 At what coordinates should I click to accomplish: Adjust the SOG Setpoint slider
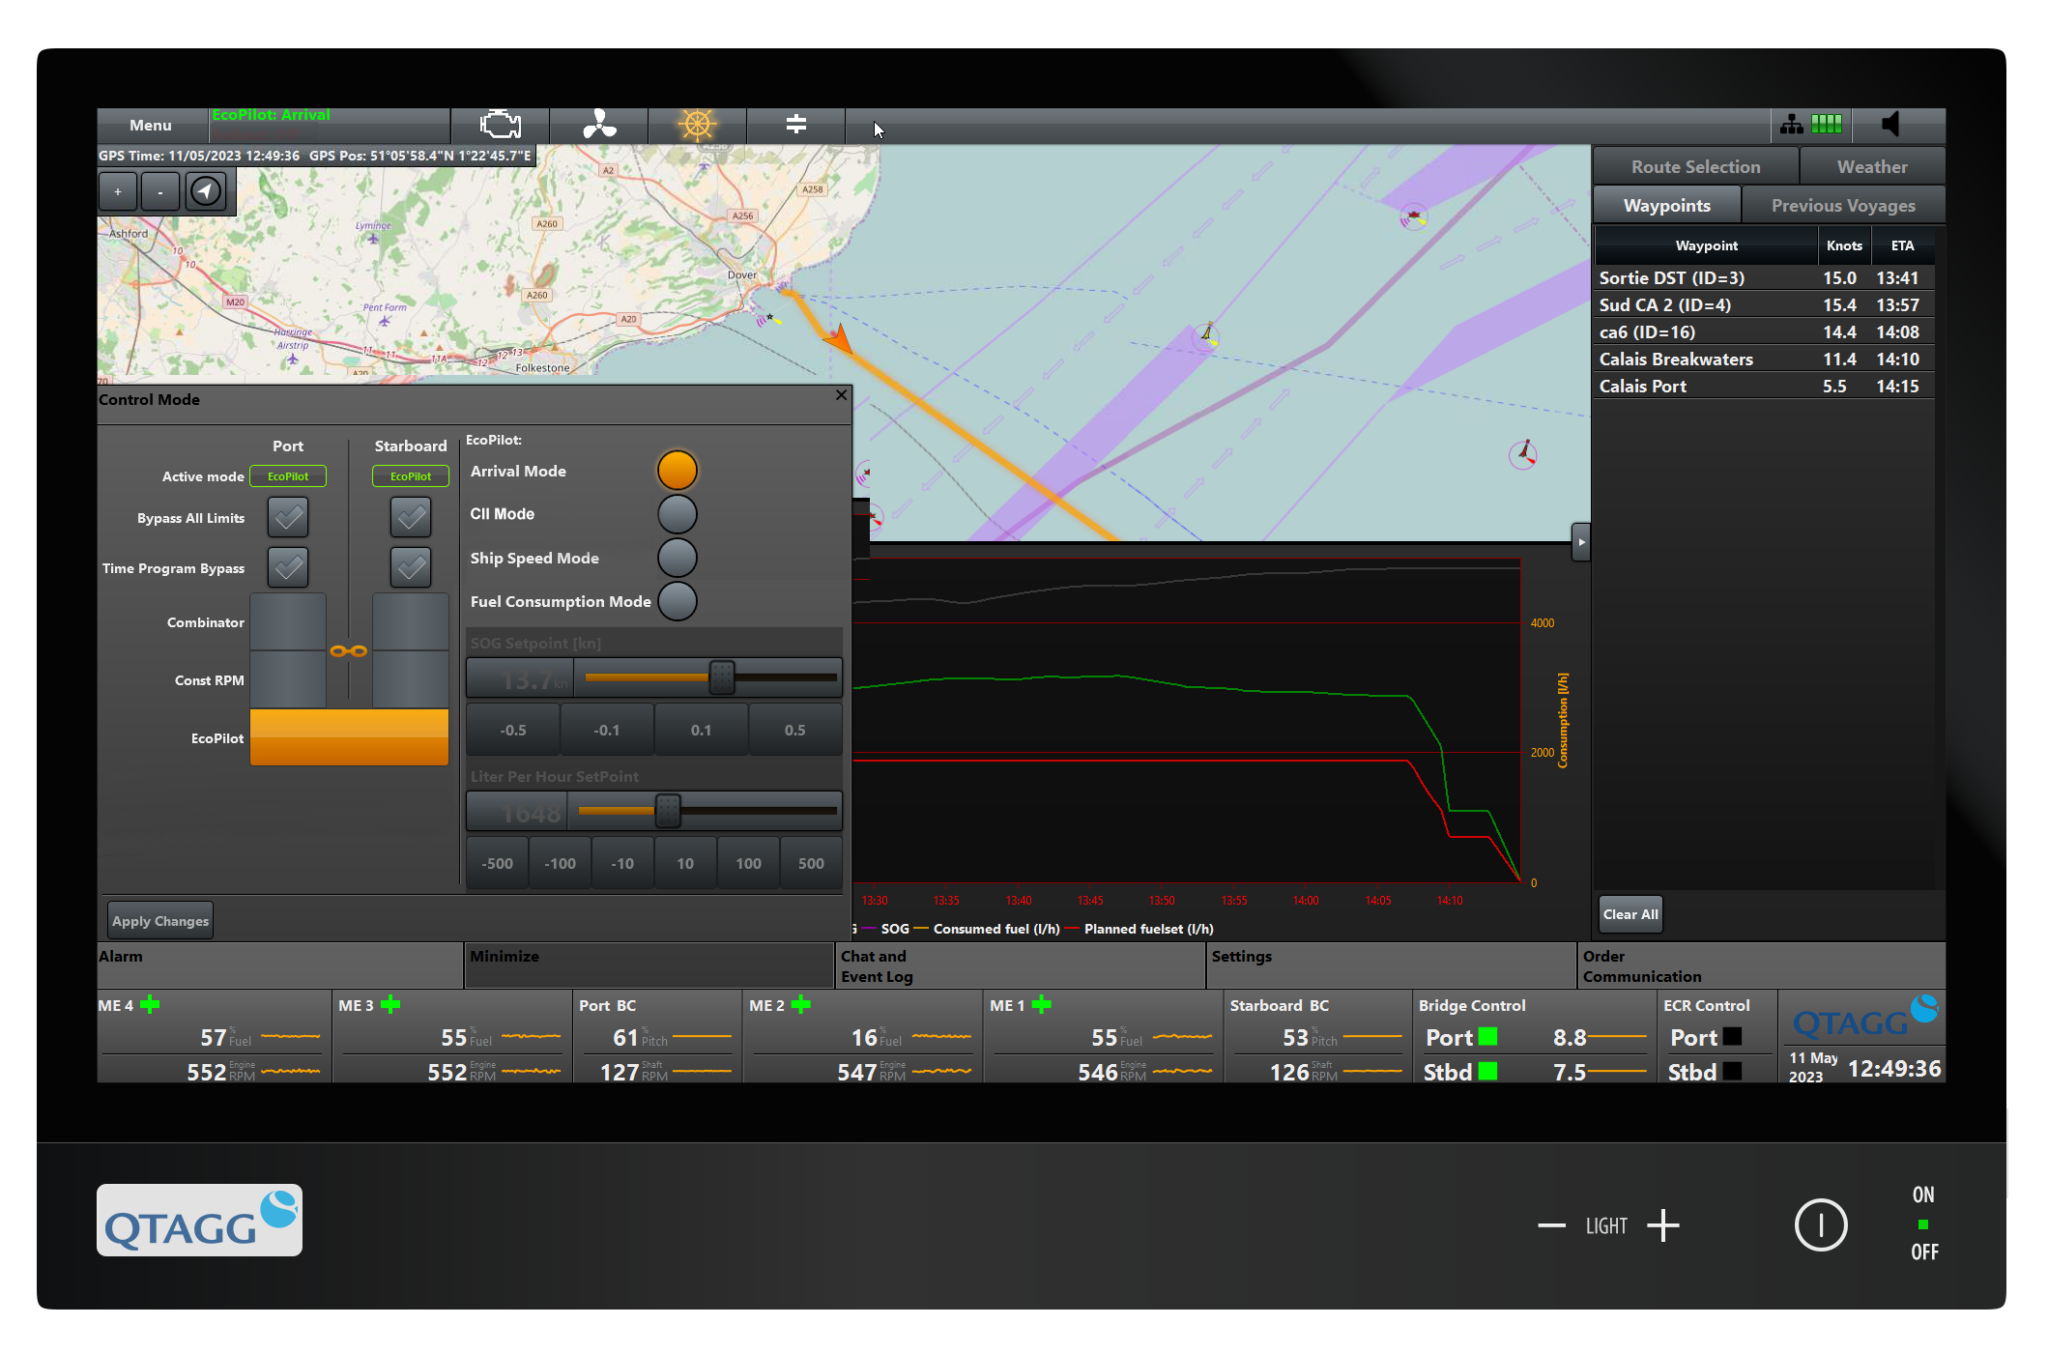(x=723, y=677)
